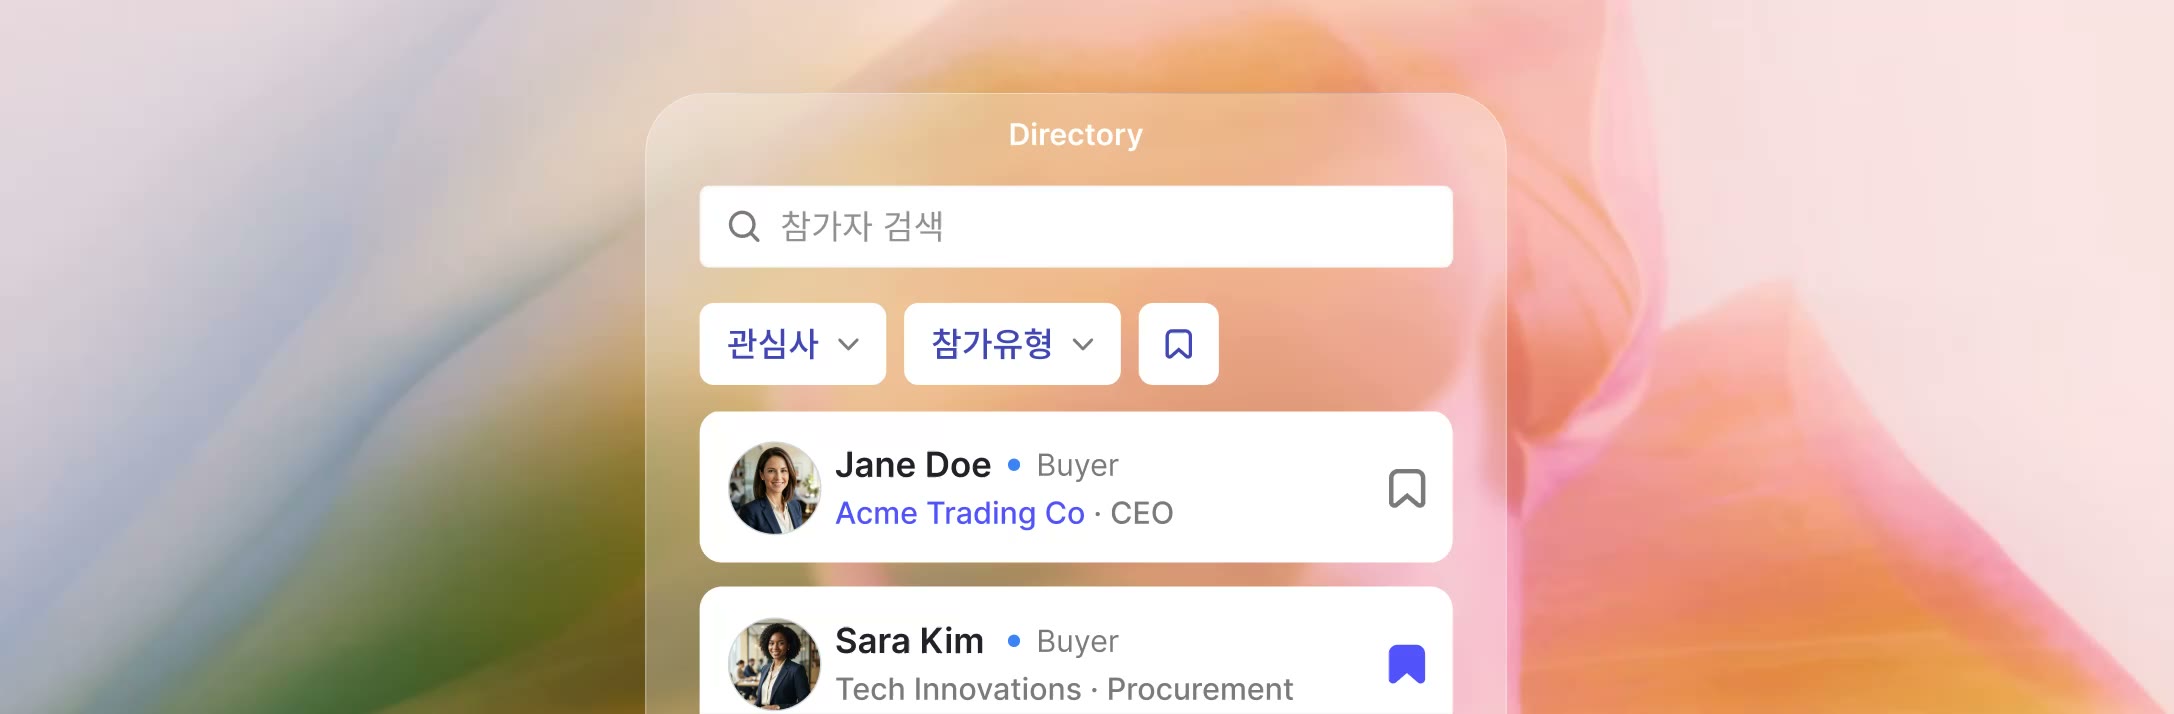Image resolution: width=2174 pixels, height=714 pixels.
Task: Open the Acme Trading Co link
Action: (960, 513)
